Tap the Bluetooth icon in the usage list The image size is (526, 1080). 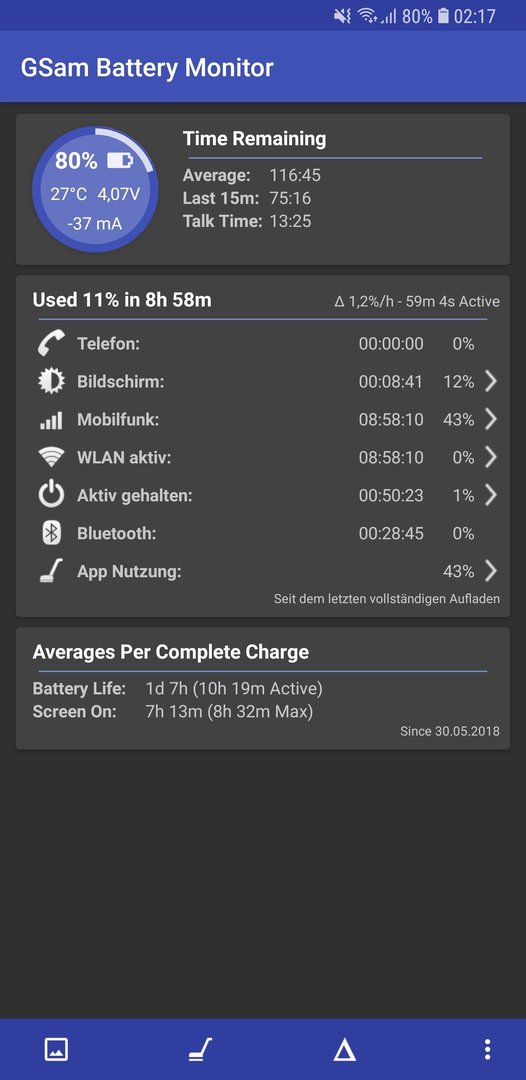(52, 533)
